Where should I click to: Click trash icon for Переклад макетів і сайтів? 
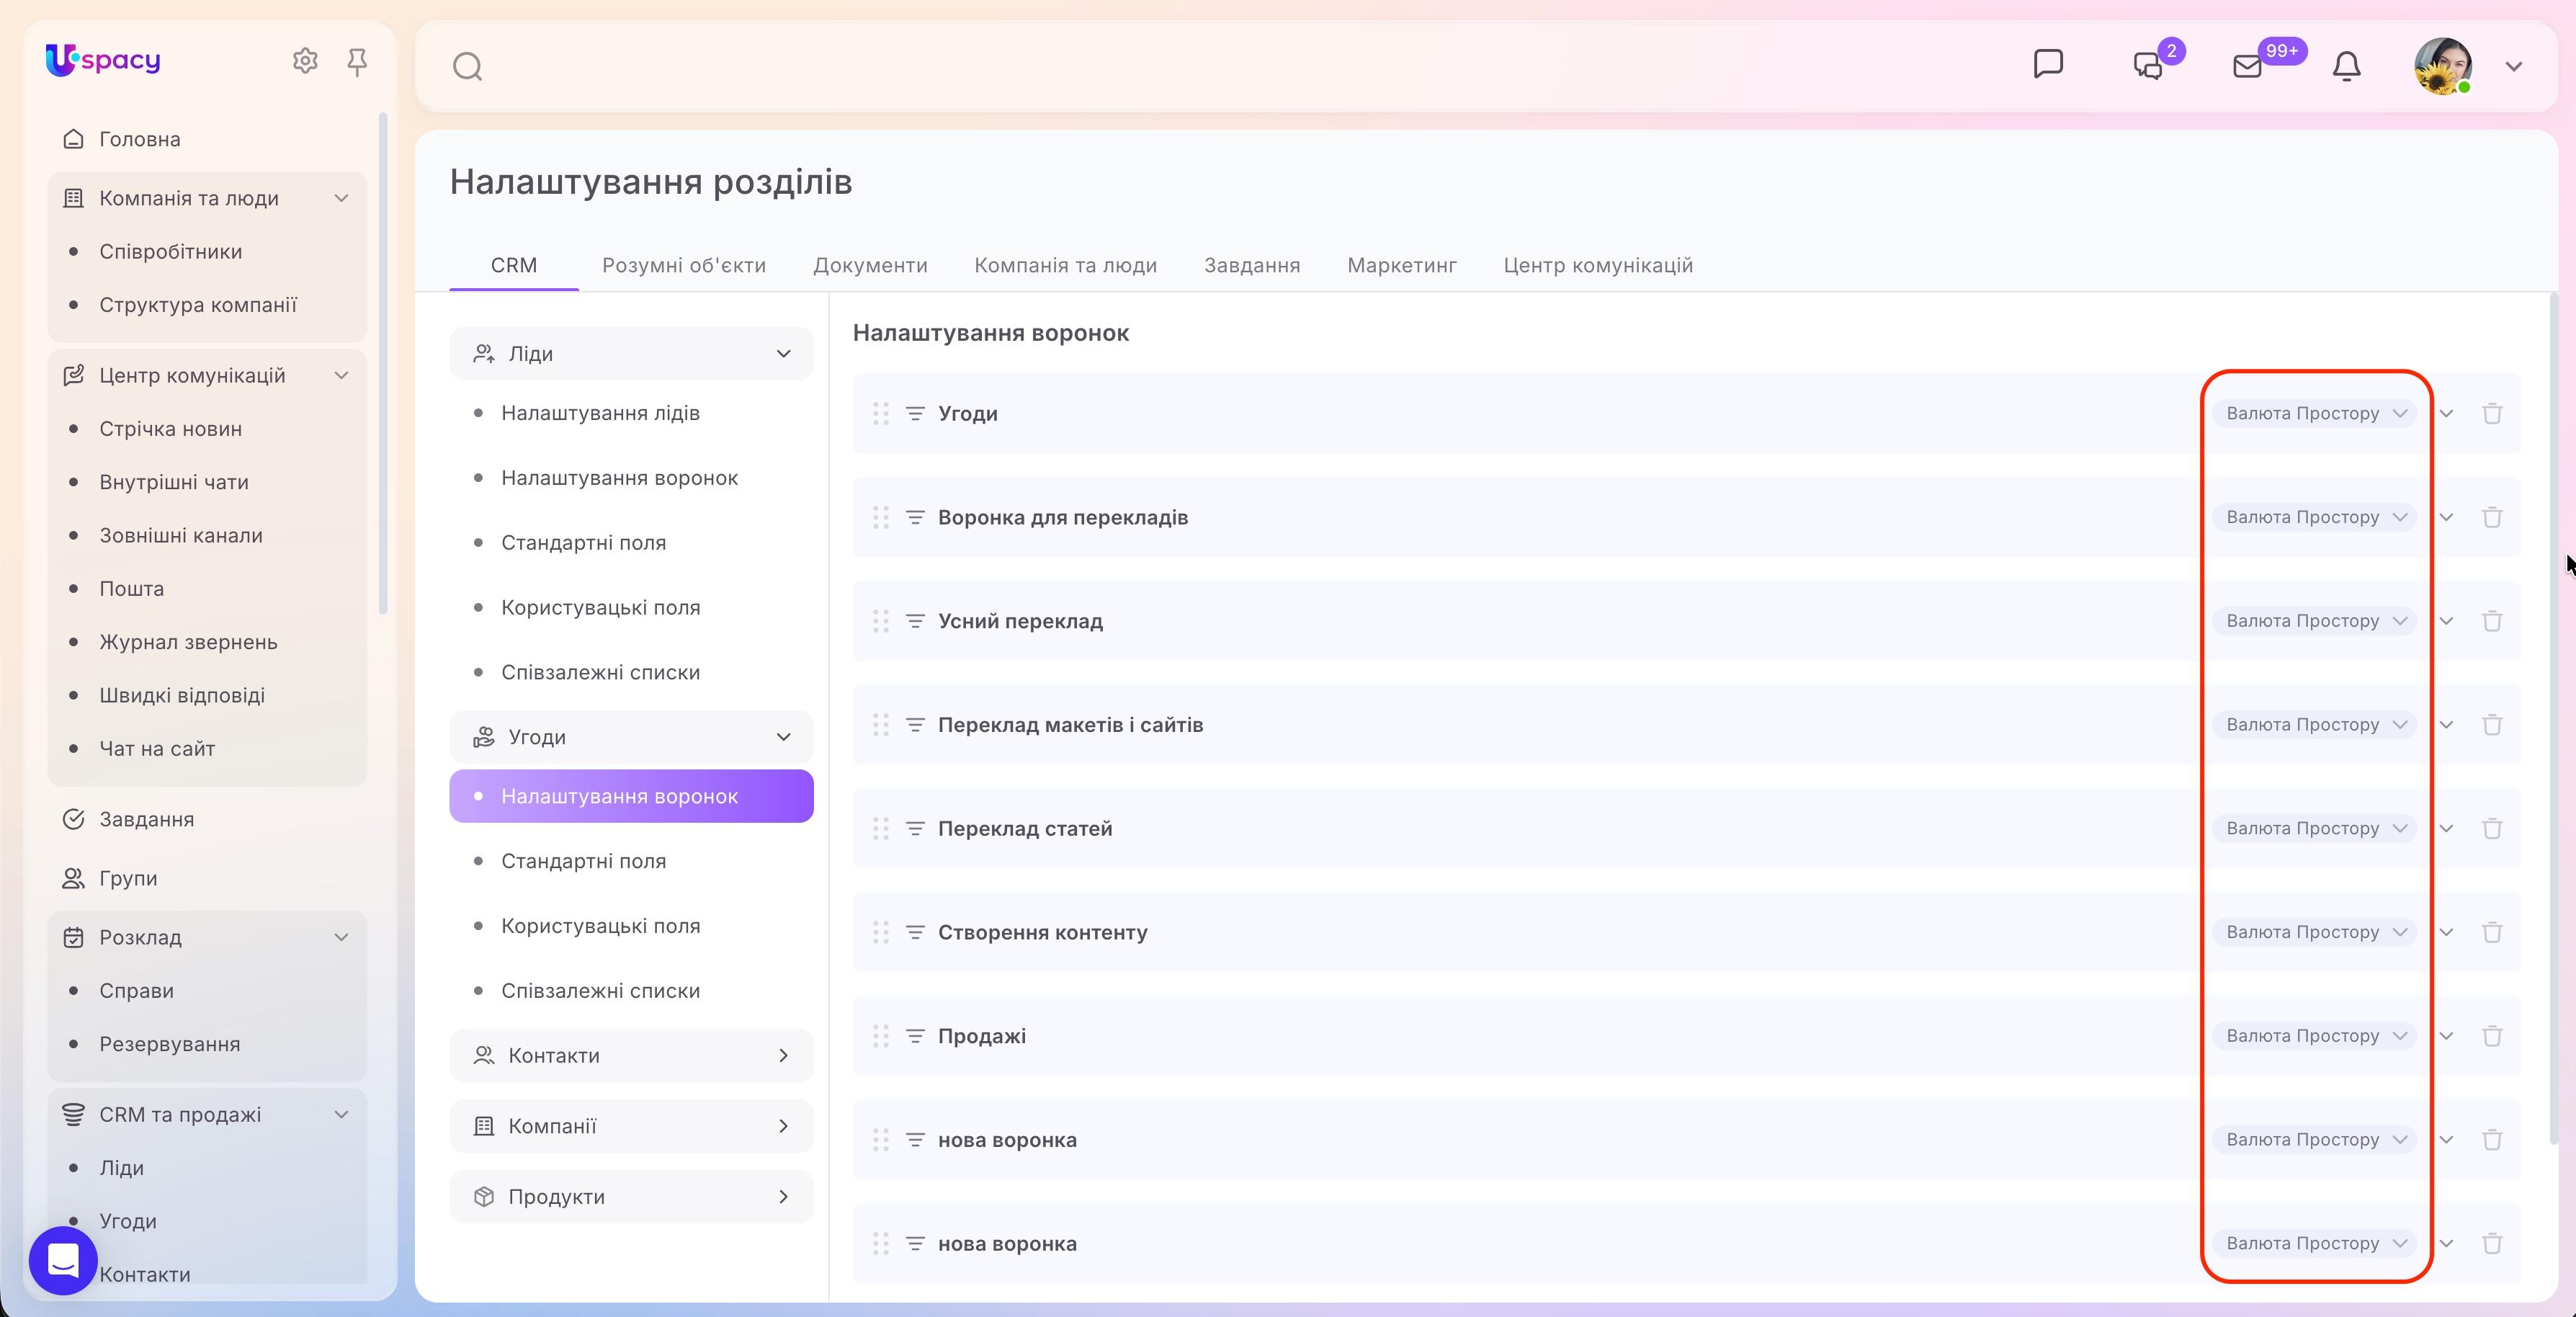coord(2492,725)
